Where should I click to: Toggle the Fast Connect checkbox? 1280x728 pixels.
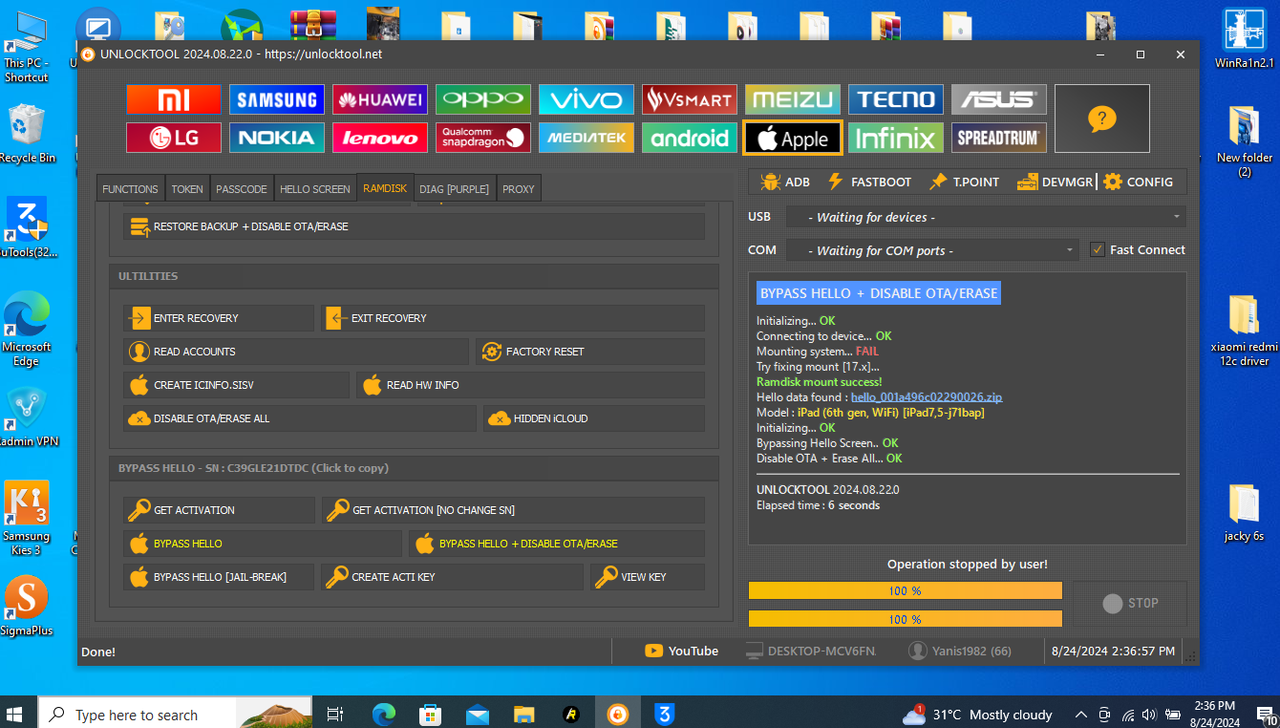click(1097, 250)
